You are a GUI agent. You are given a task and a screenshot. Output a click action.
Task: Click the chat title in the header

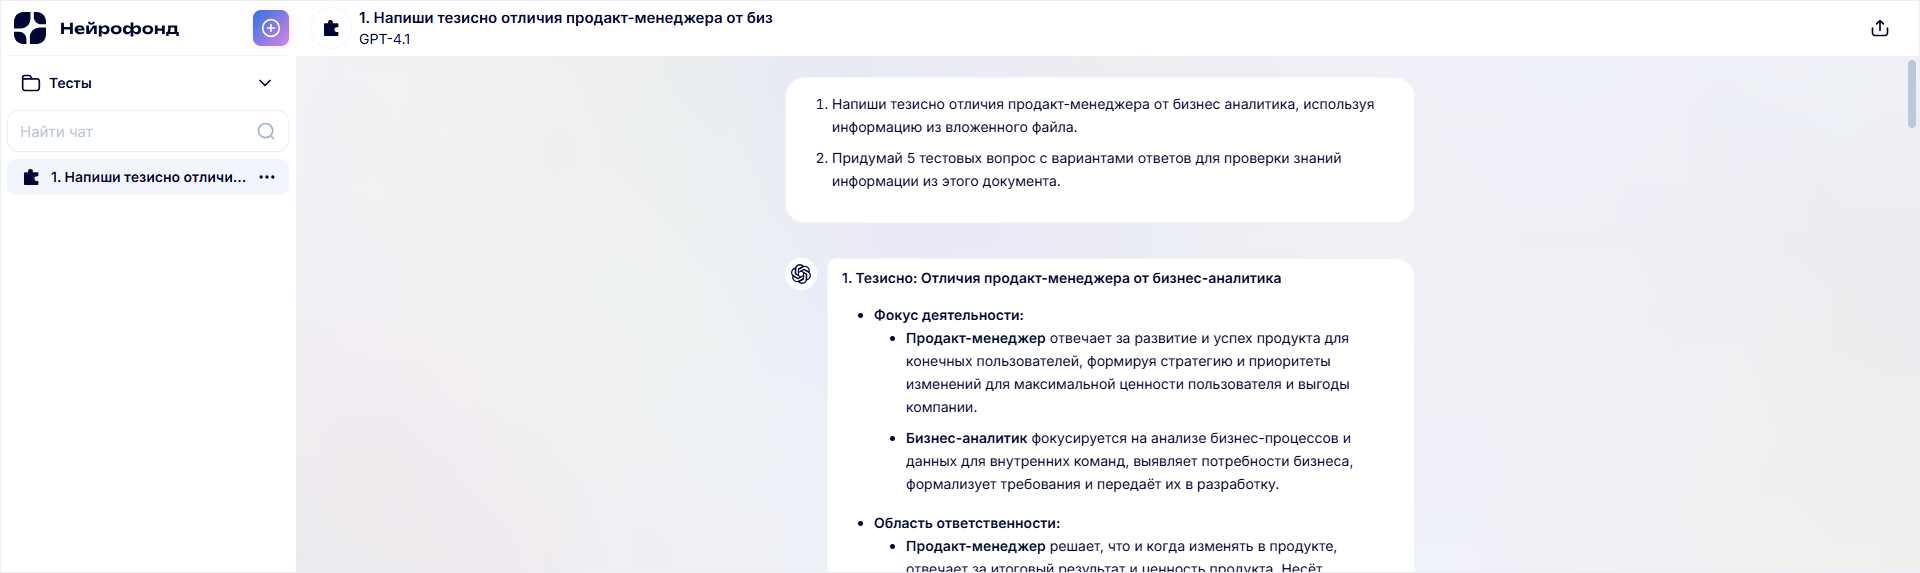pyautogui.click(x=566, y=18)
